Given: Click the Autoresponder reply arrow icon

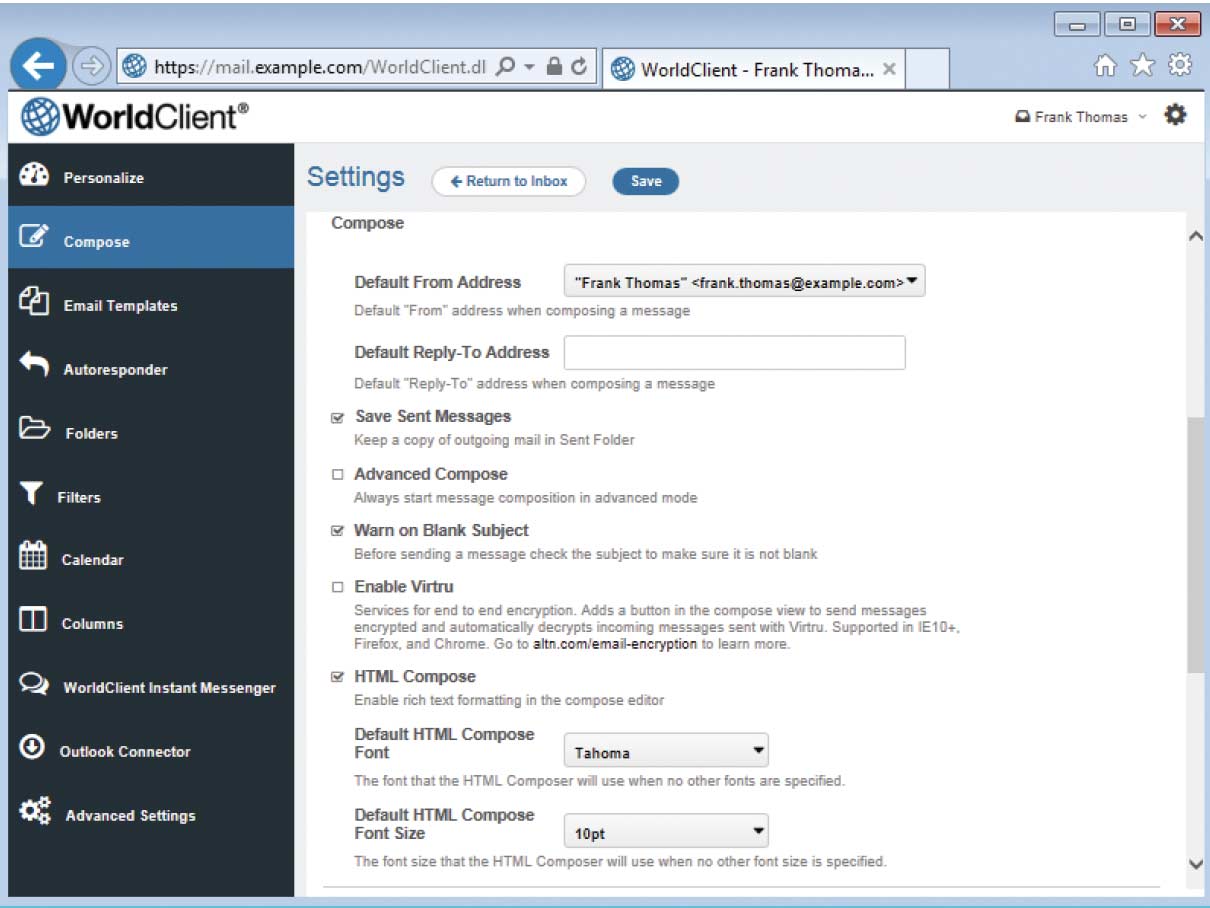Looking at the screenshot, I should coord(34,366).
